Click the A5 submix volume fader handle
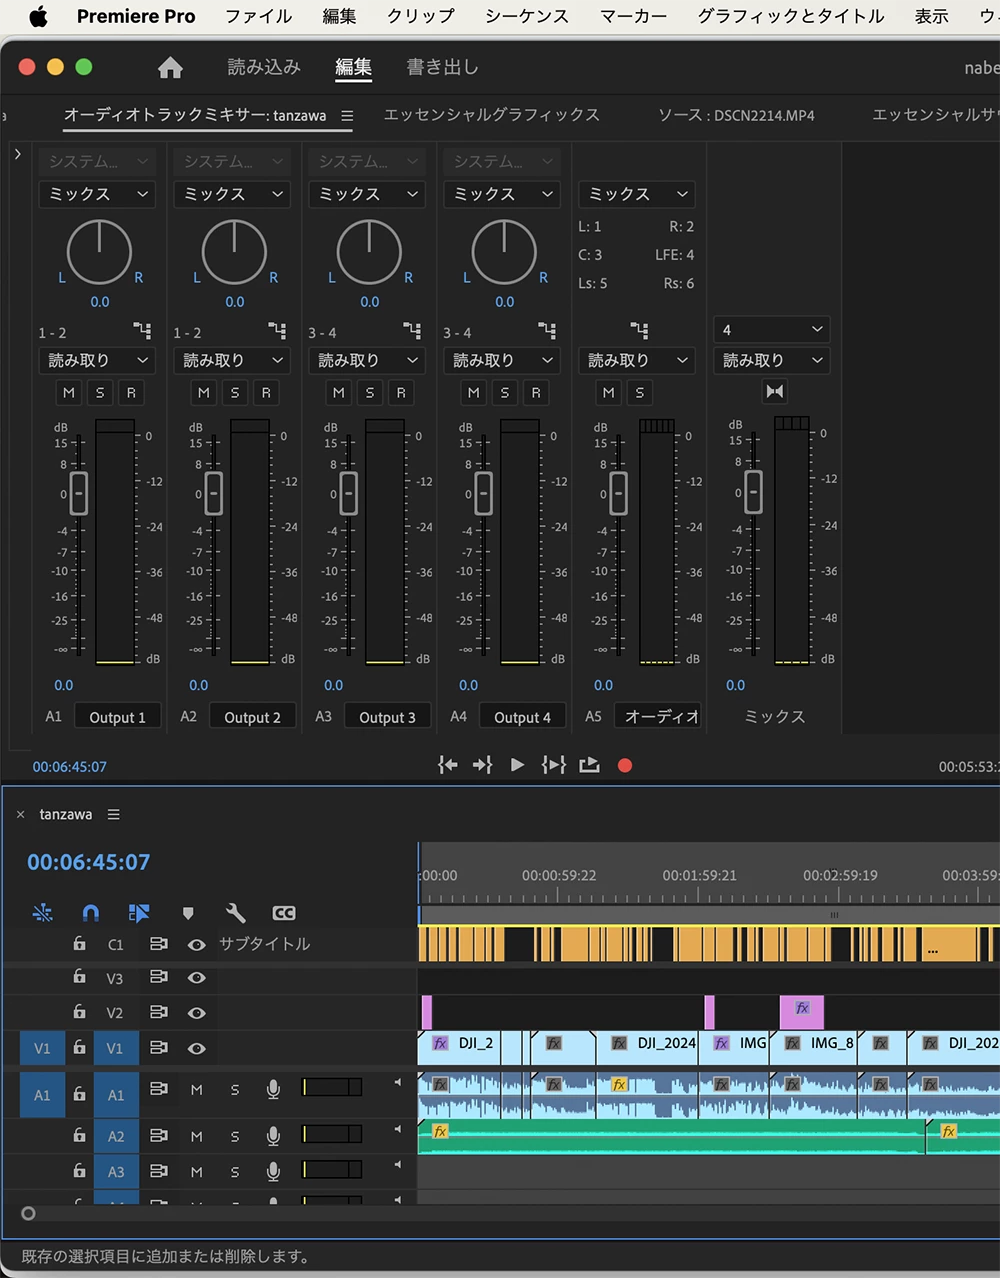 point(618,493)
